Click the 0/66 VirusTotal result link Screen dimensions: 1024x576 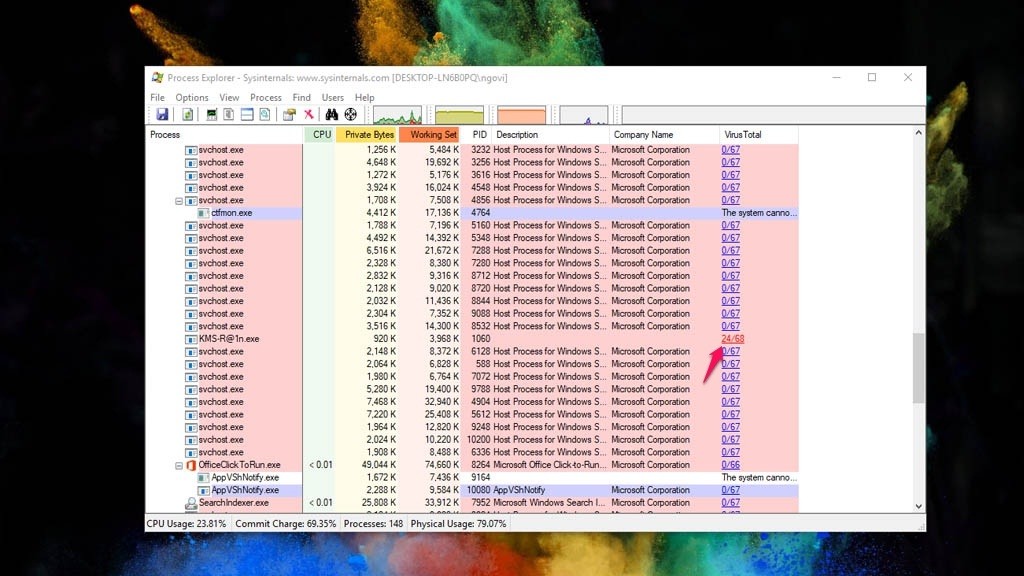coord(730,465)
